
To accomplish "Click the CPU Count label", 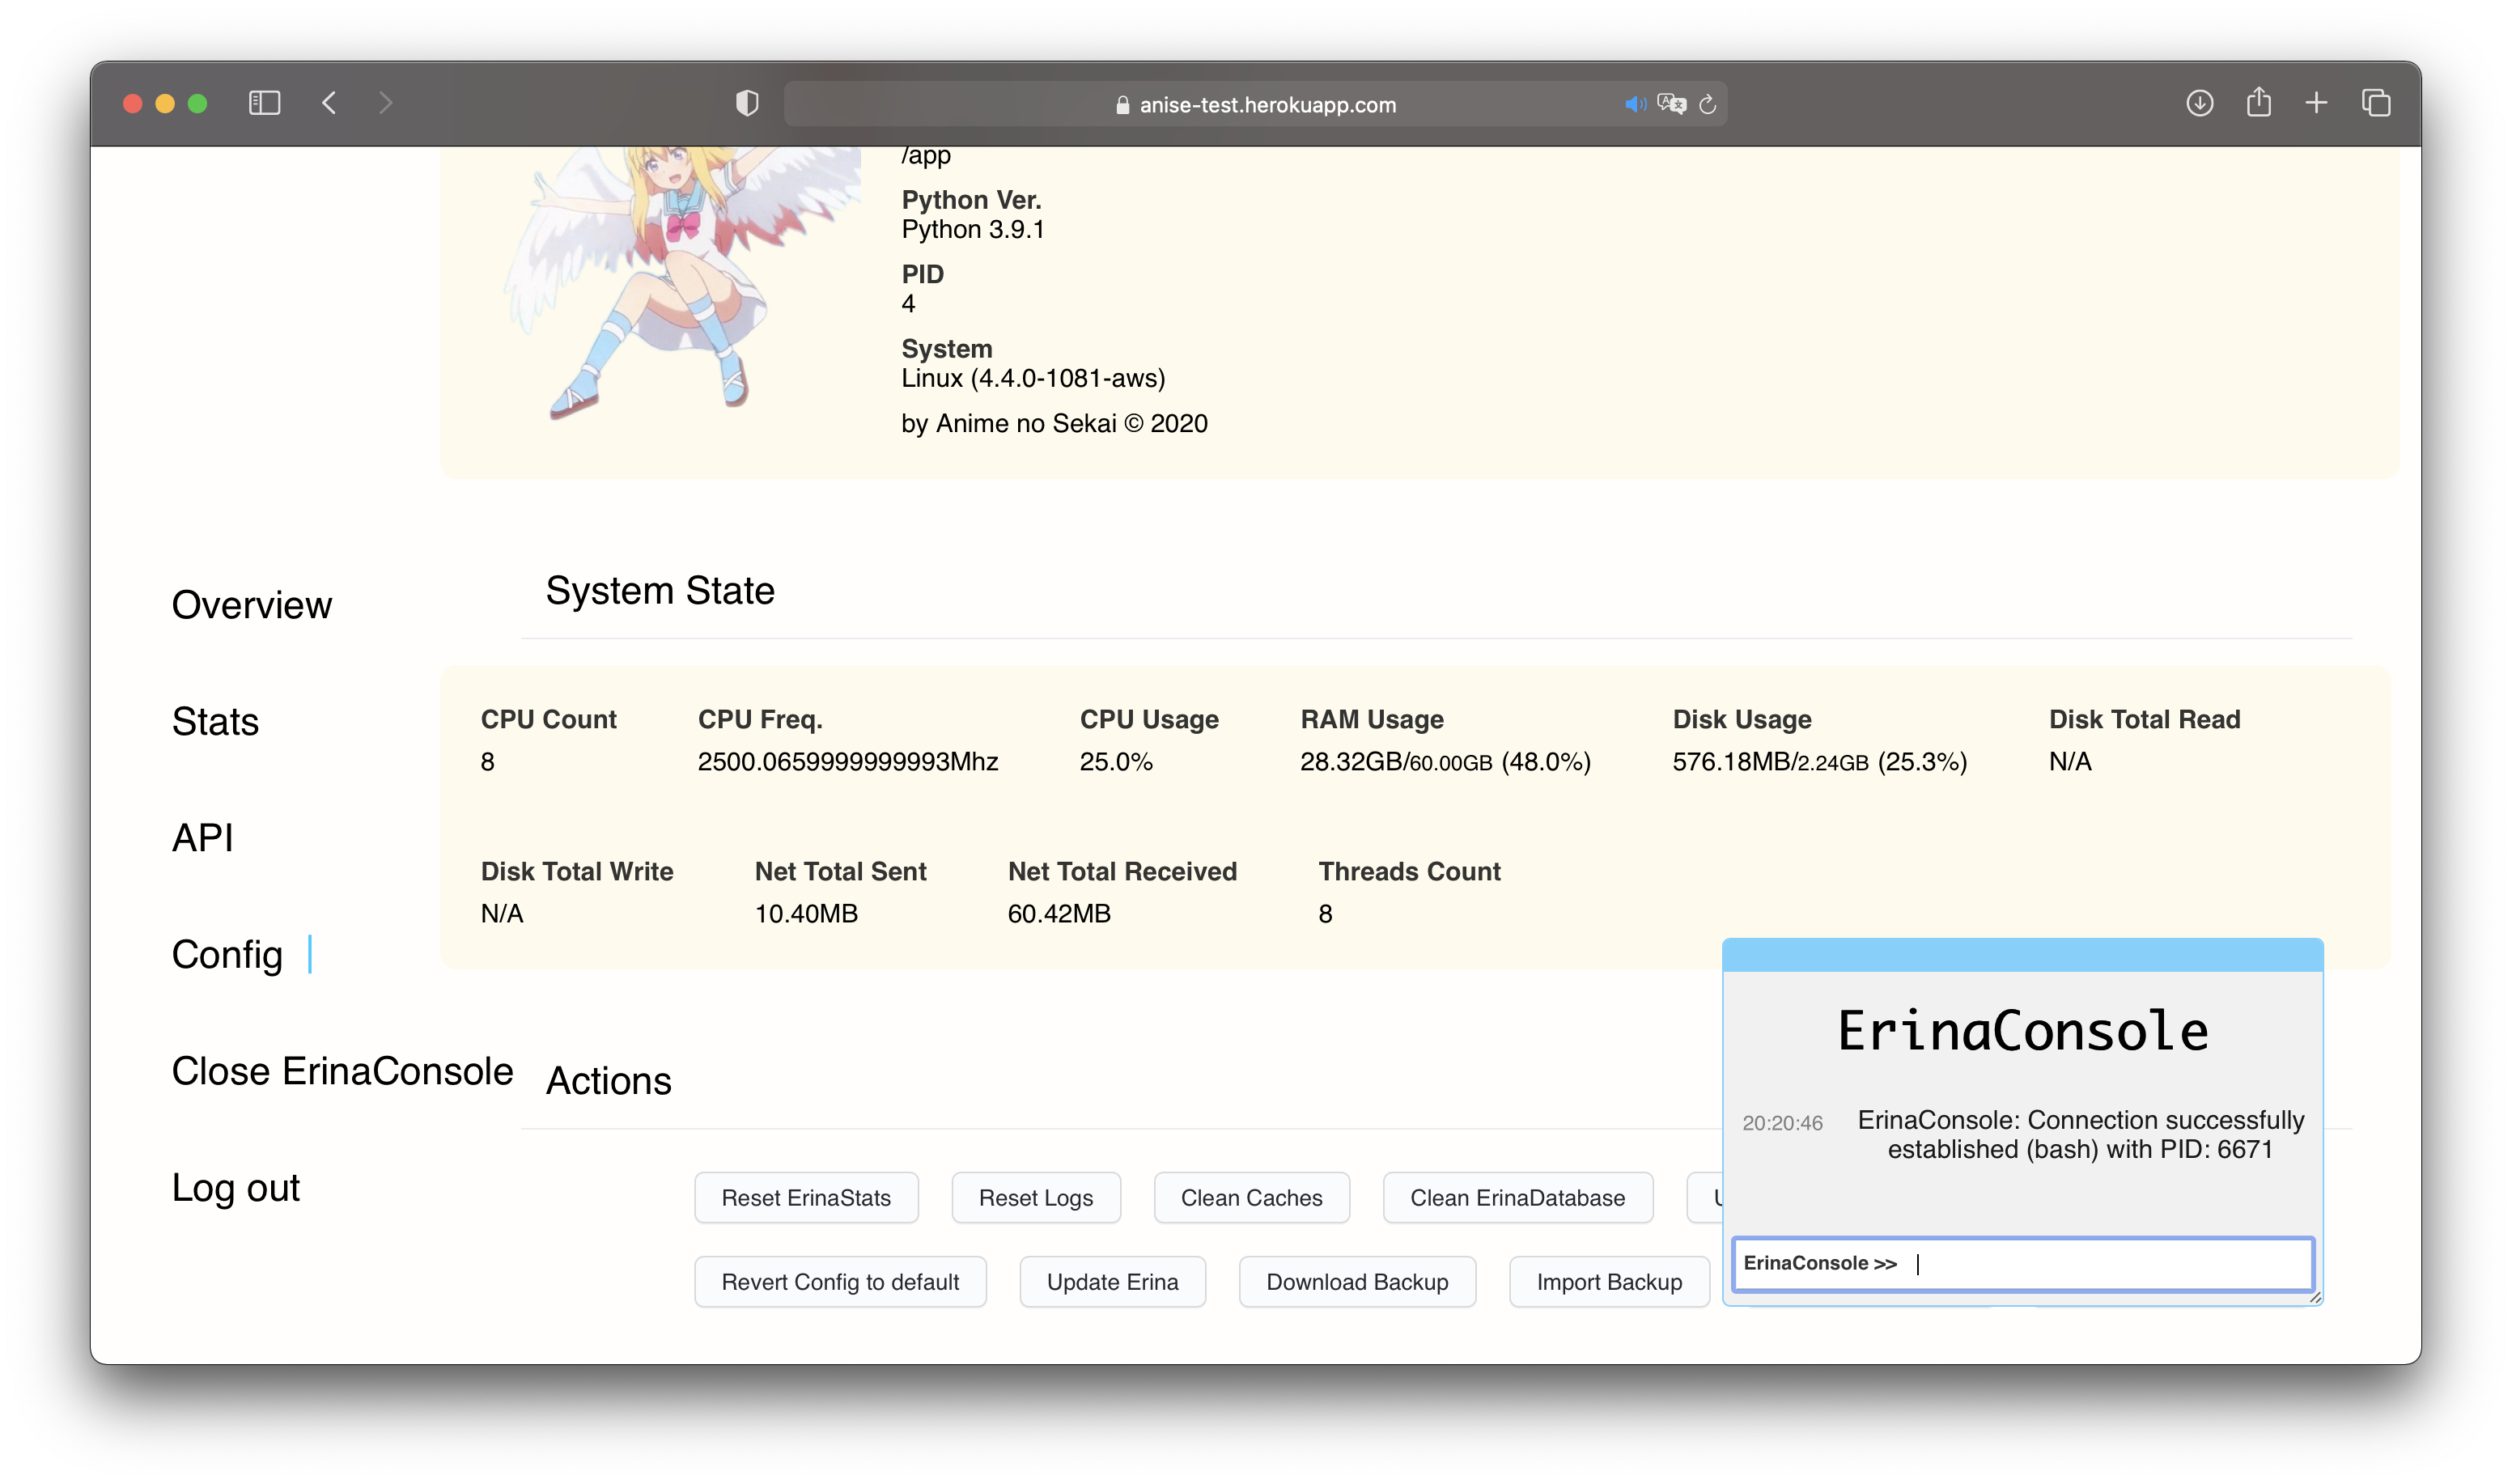I will [x=548, y=719].
